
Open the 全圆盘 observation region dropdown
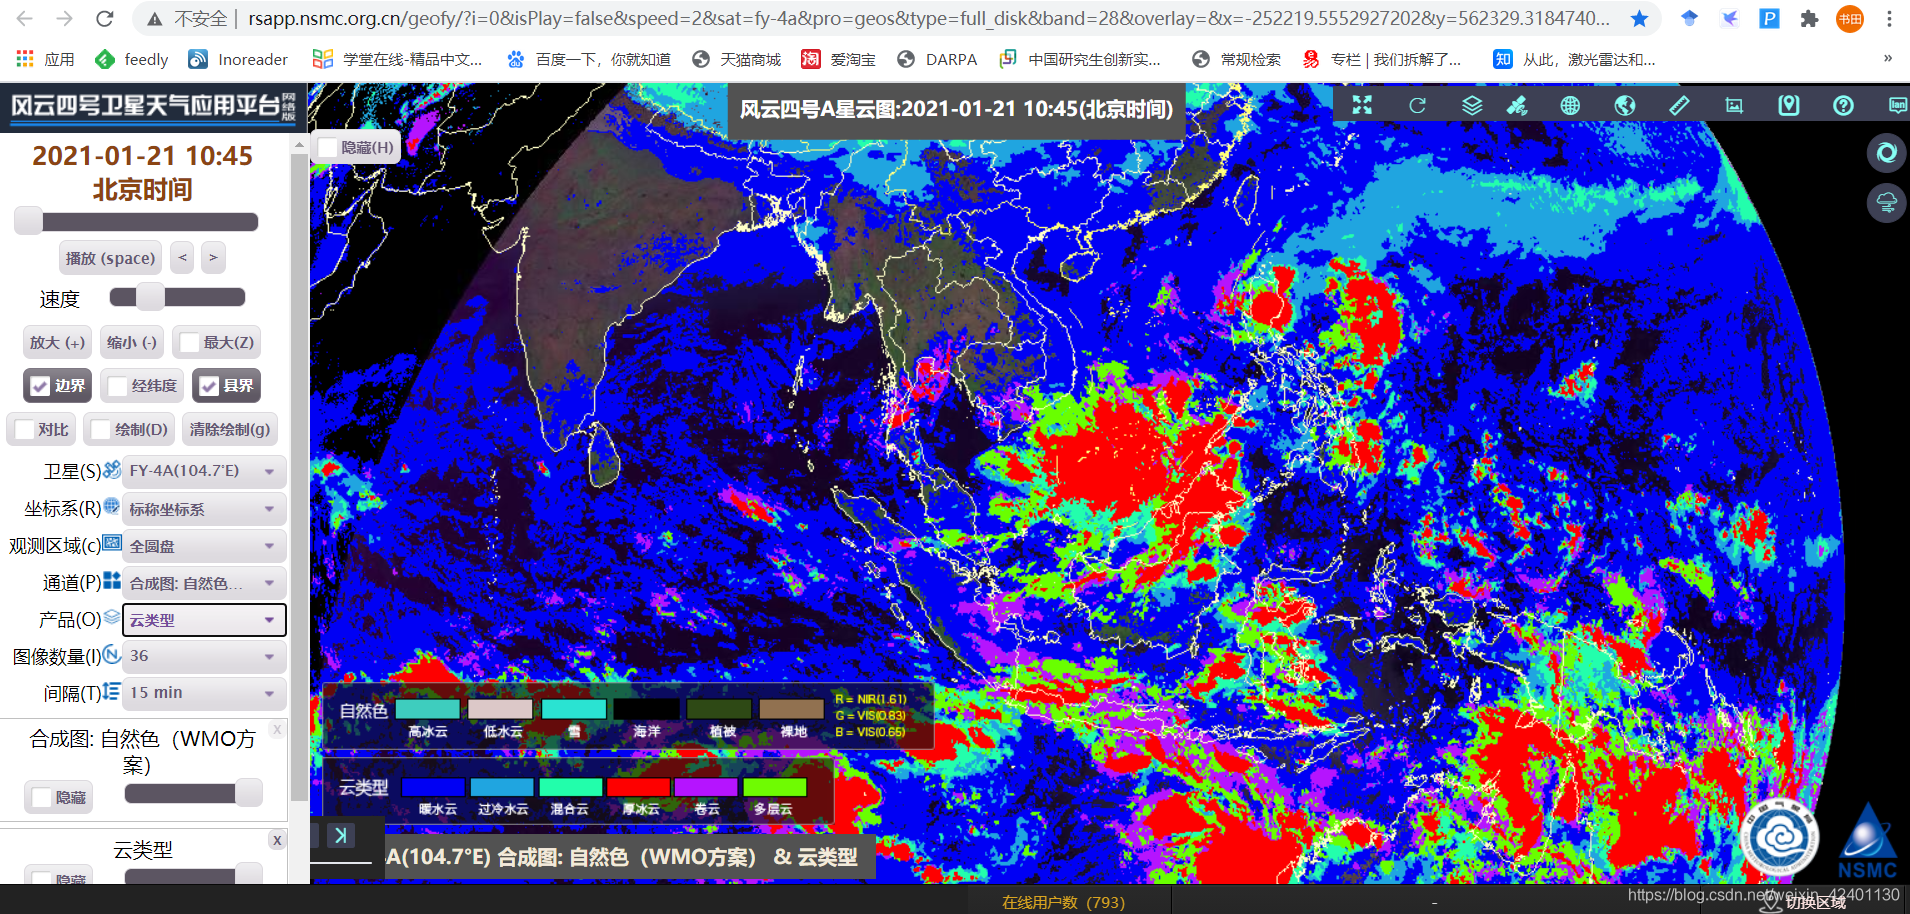[x=204, y=546]
